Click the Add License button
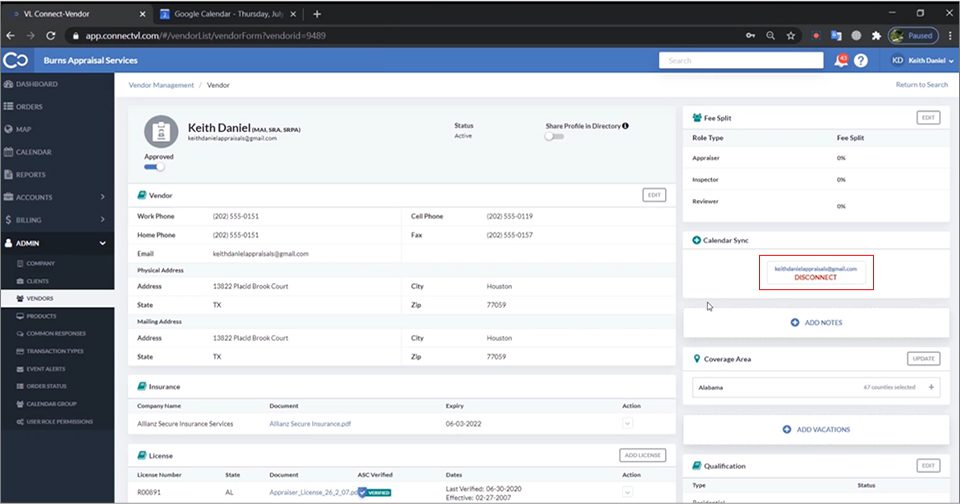The image size is (960, 504). click(642, 455)
